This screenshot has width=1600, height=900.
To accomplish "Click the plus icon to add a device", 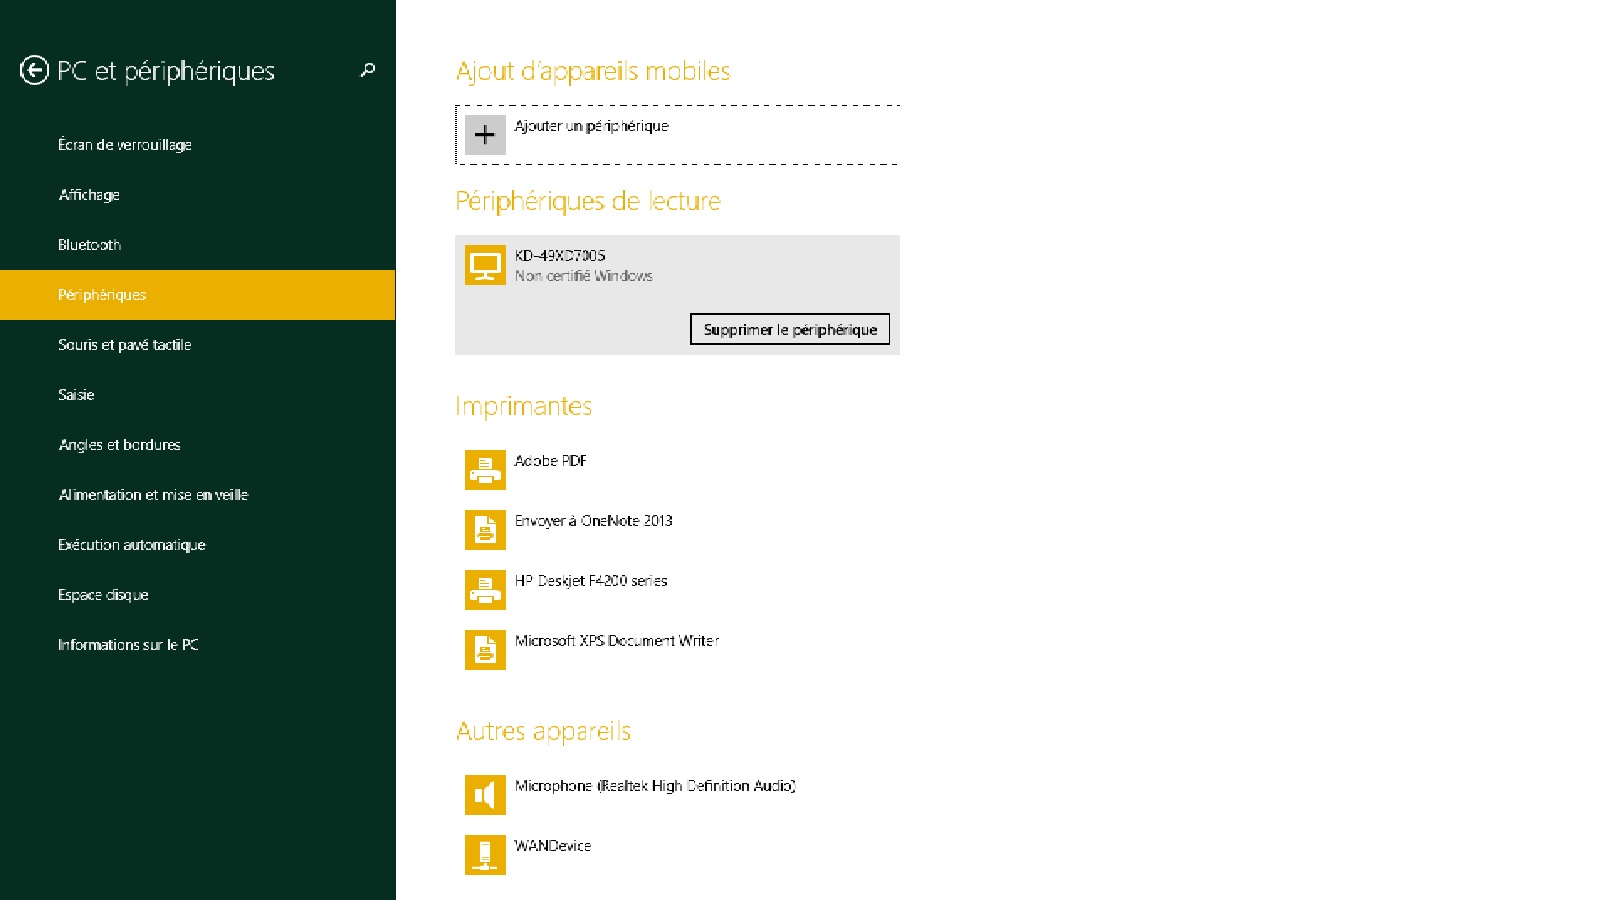I will 485,135.
